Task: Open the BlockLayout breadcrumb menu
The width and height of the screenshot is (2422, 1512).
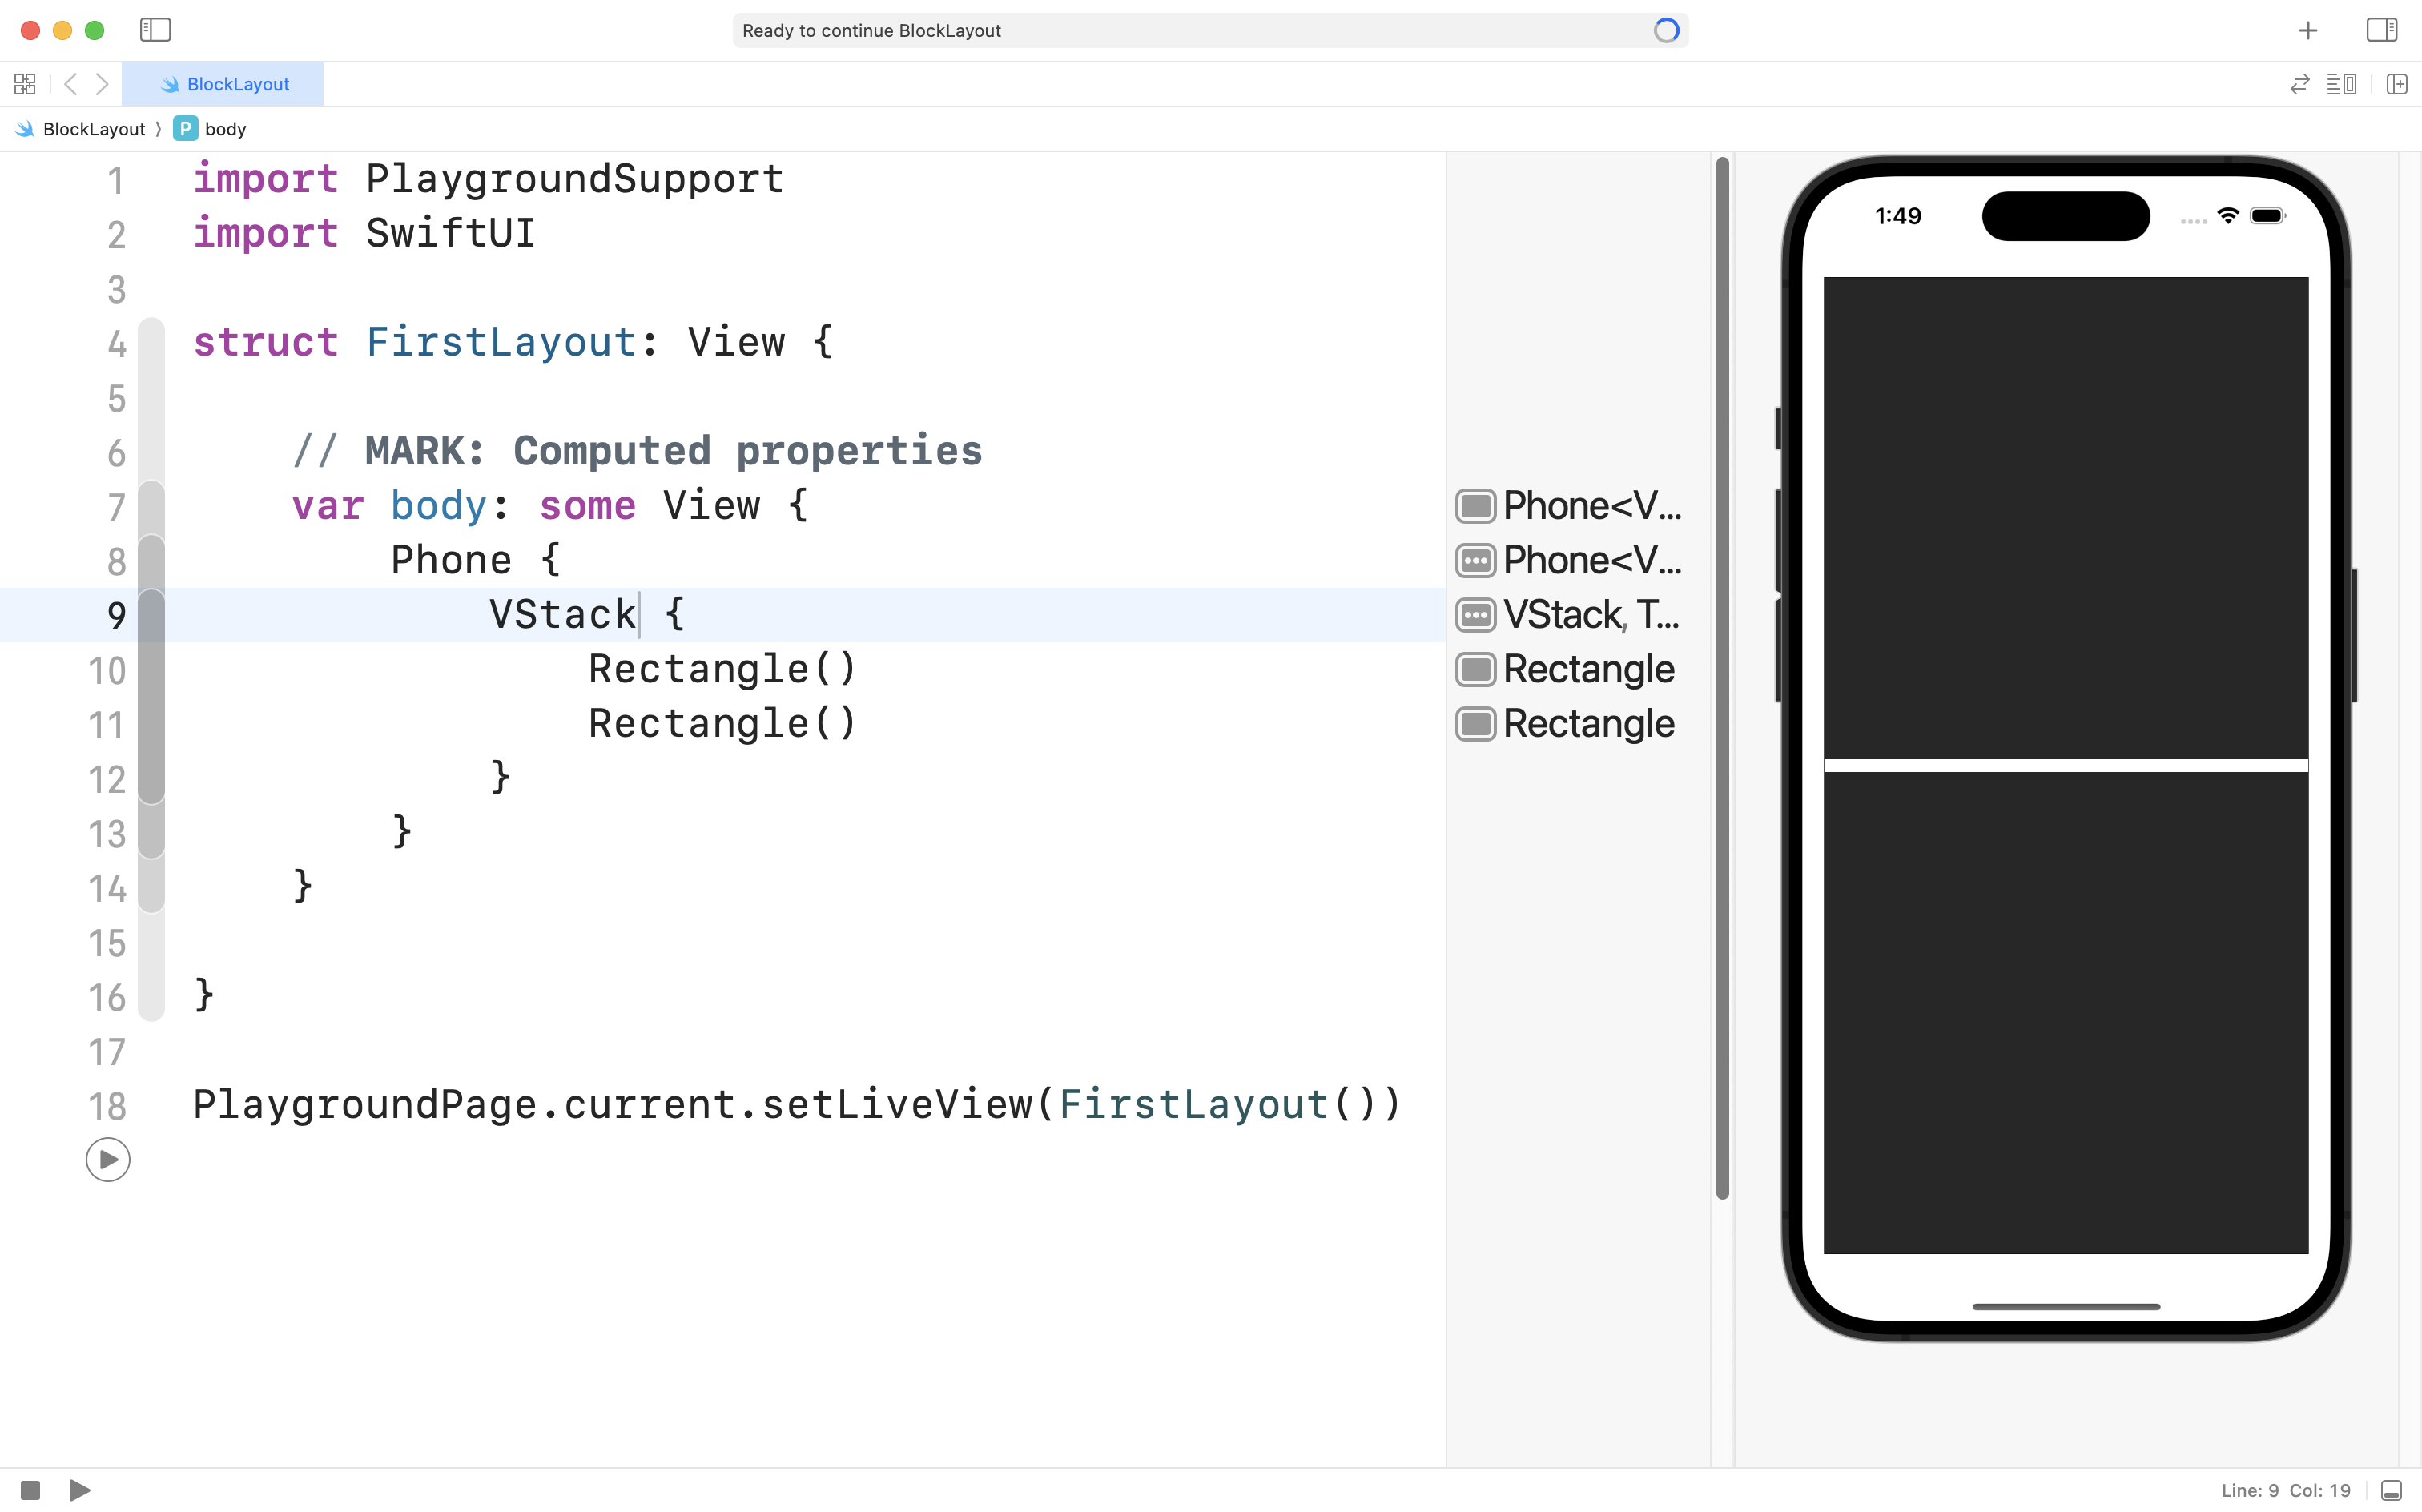Action: 93,129
